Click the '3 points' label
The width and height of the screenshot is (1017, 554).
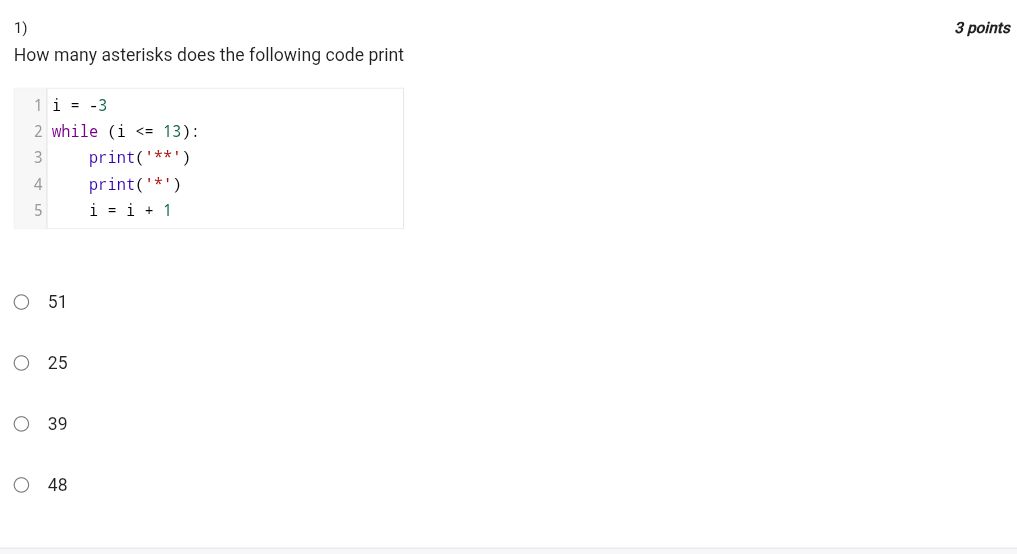pos(982,28)
